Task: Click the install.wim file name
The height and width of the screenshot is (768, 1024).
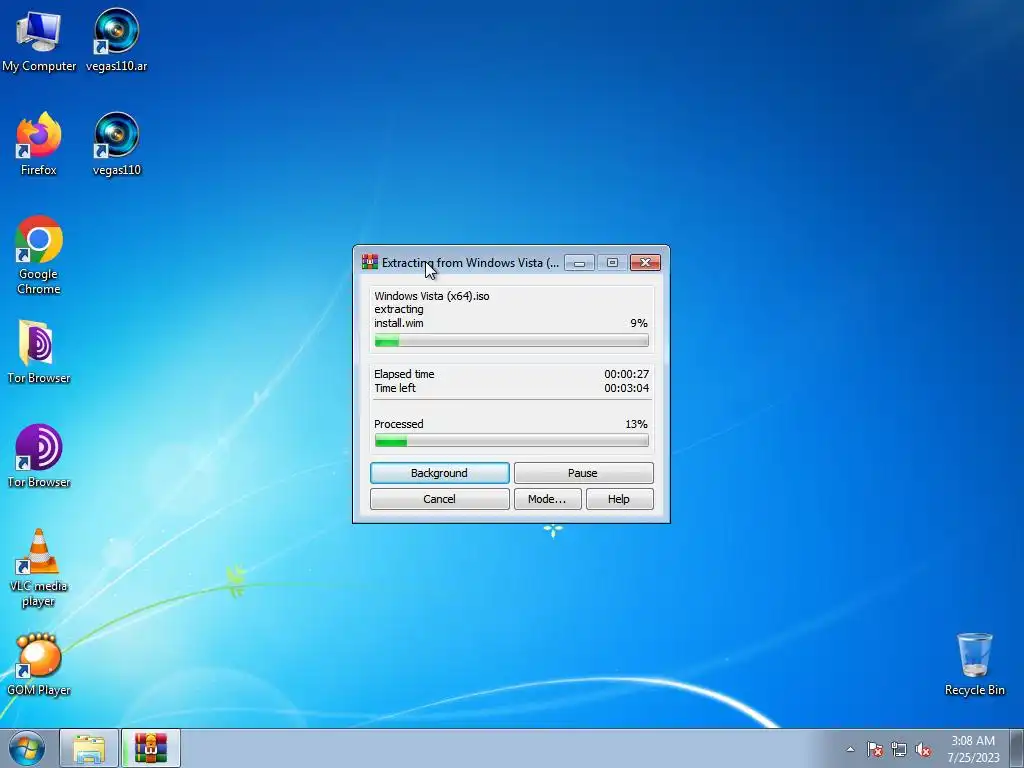Action: point(398,323)
